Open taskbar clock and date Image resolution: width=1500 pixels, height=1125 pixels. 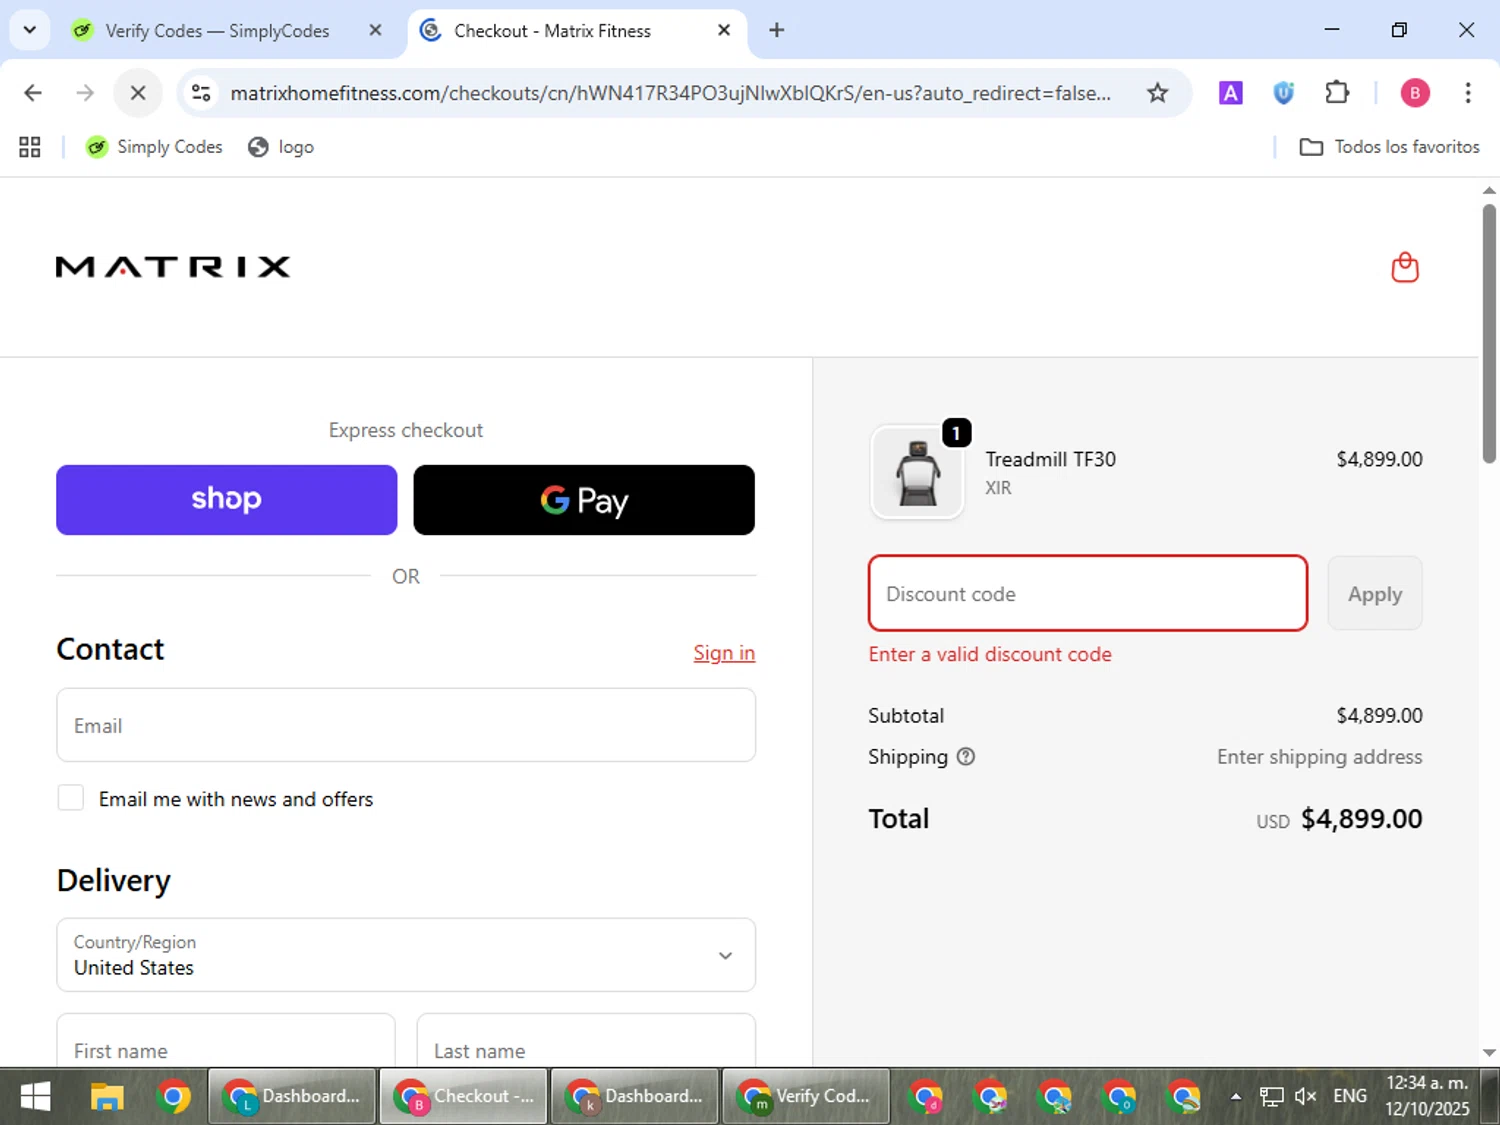pos(1427,1096)
